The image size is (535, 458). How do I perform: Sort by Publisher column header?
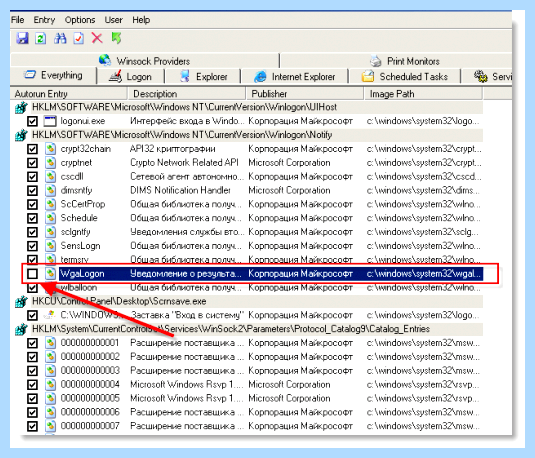tap(304, 94)
